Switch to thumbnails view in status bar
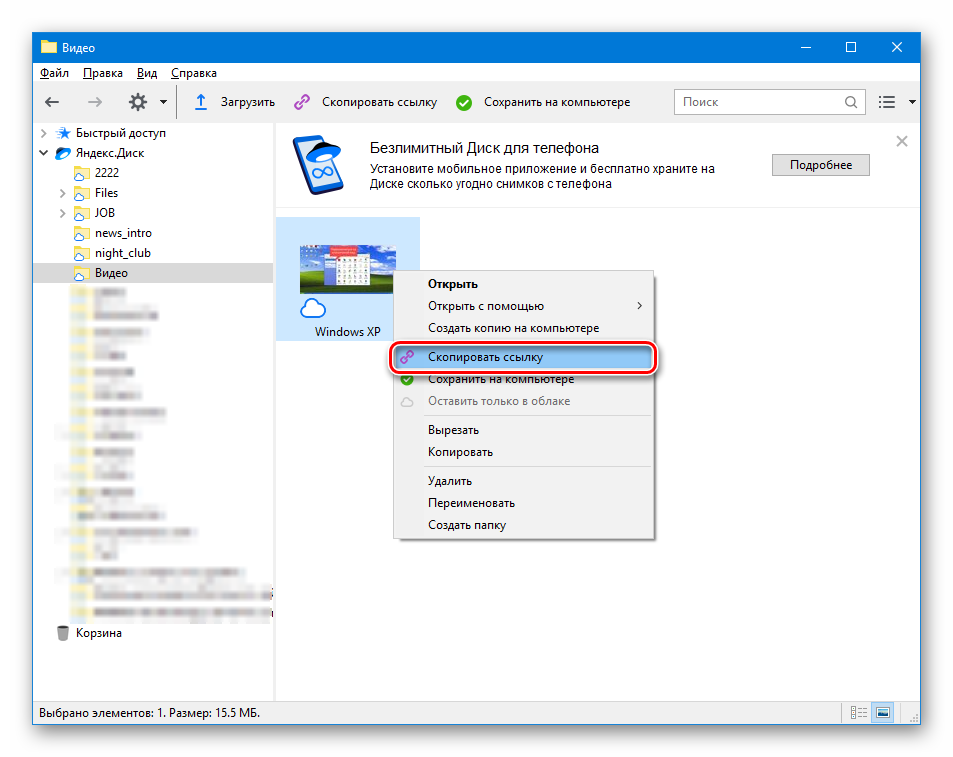Image resolution: width=953 pixels, height=757 pixels. (882, 713)
